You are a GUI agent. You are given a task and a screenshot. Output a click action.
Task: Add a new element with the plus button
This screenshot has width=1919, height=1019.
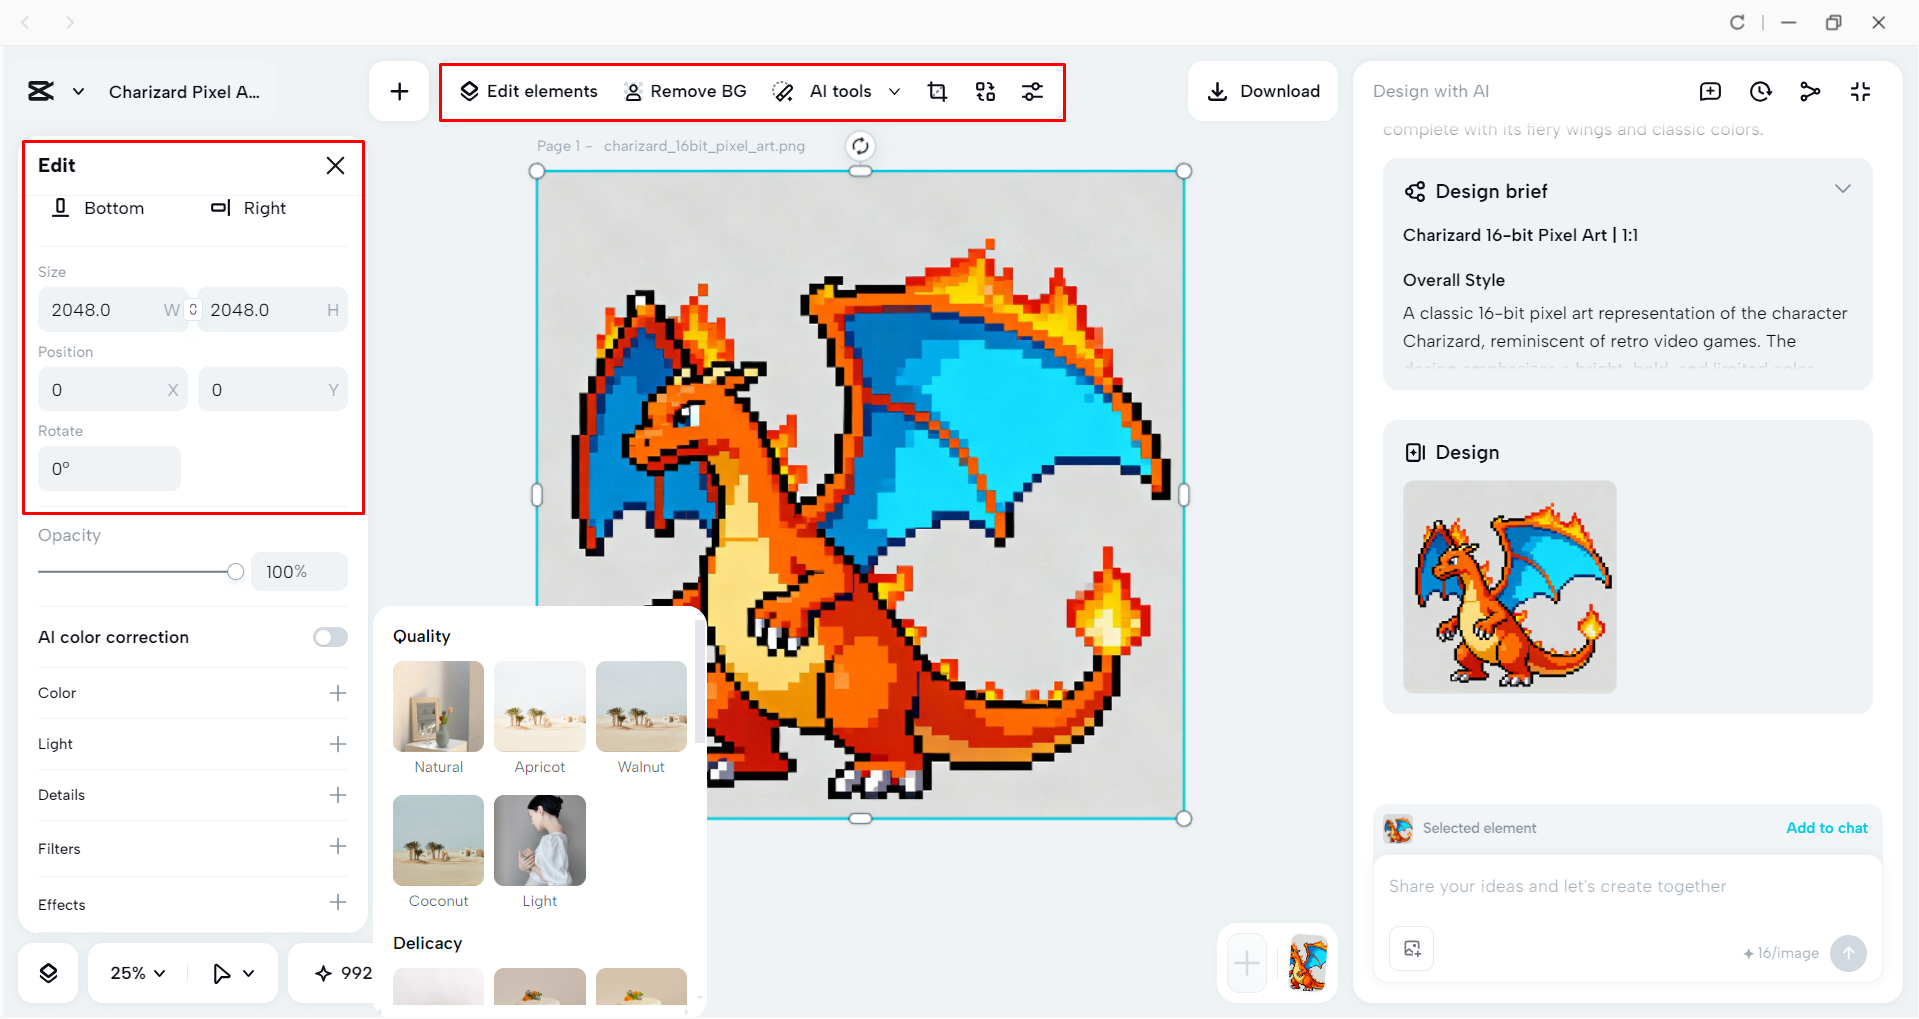399,91
